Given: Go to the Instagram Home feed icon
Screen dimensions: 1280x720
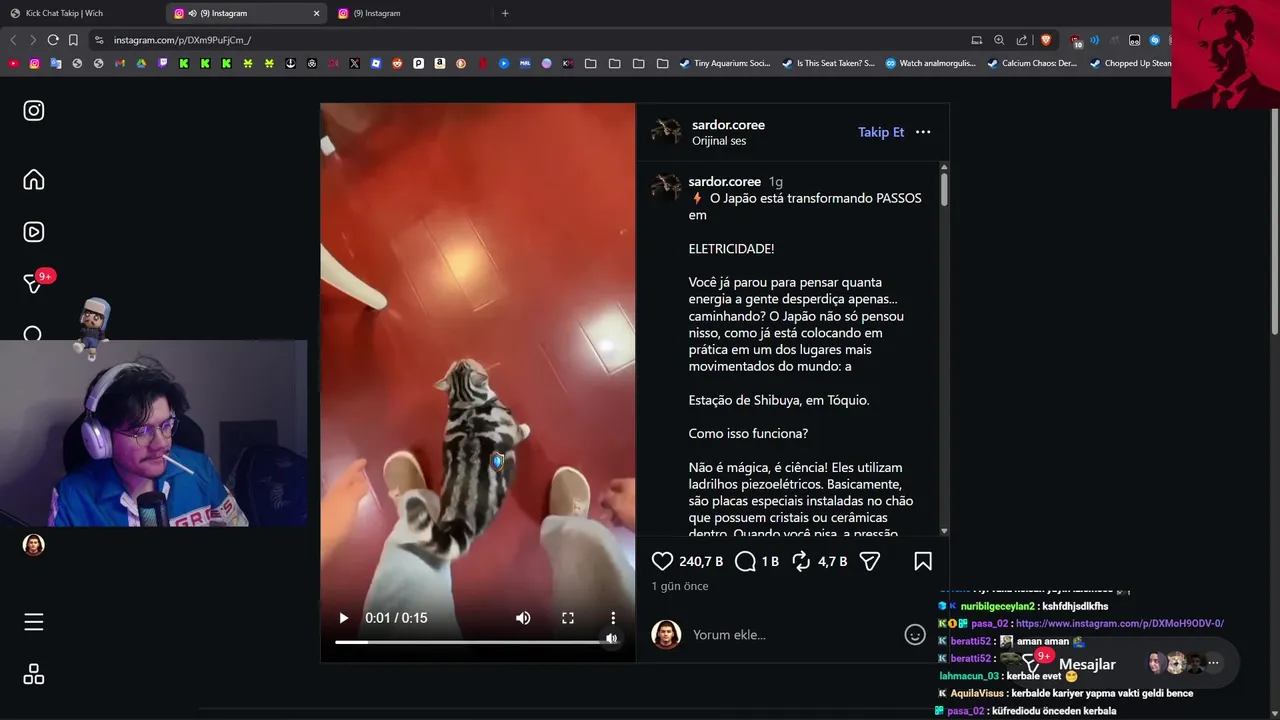Looking at the screenshot, I should (x=34, y=180).
